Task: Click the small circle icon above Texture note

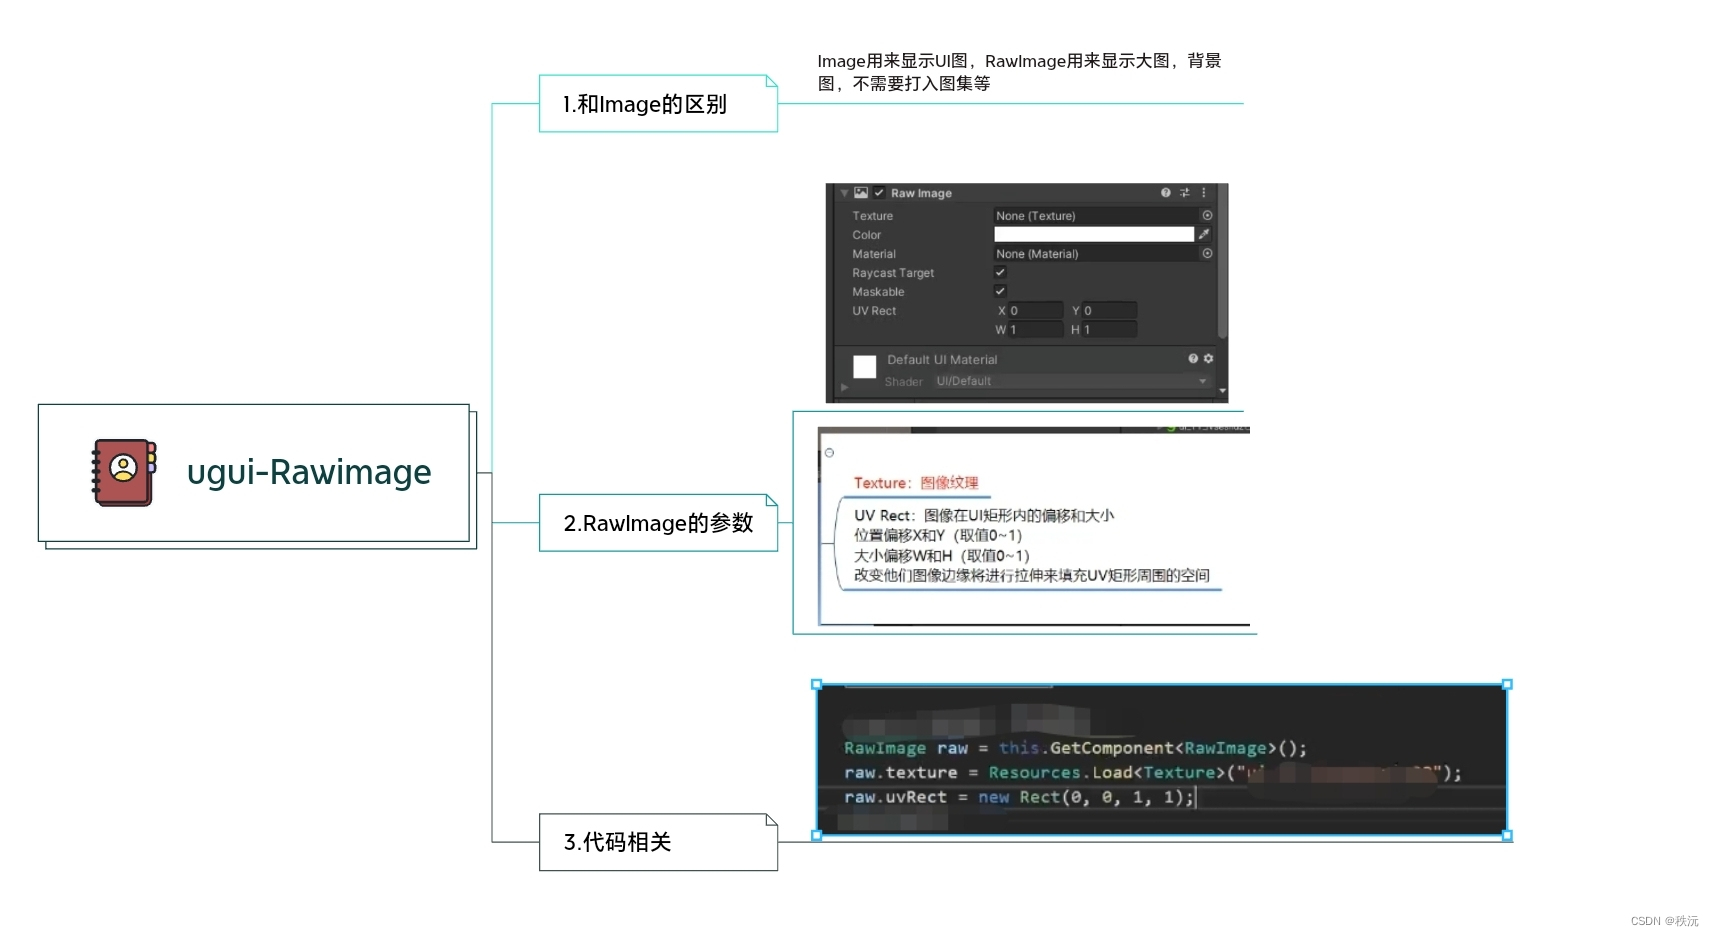Action: 829,453
